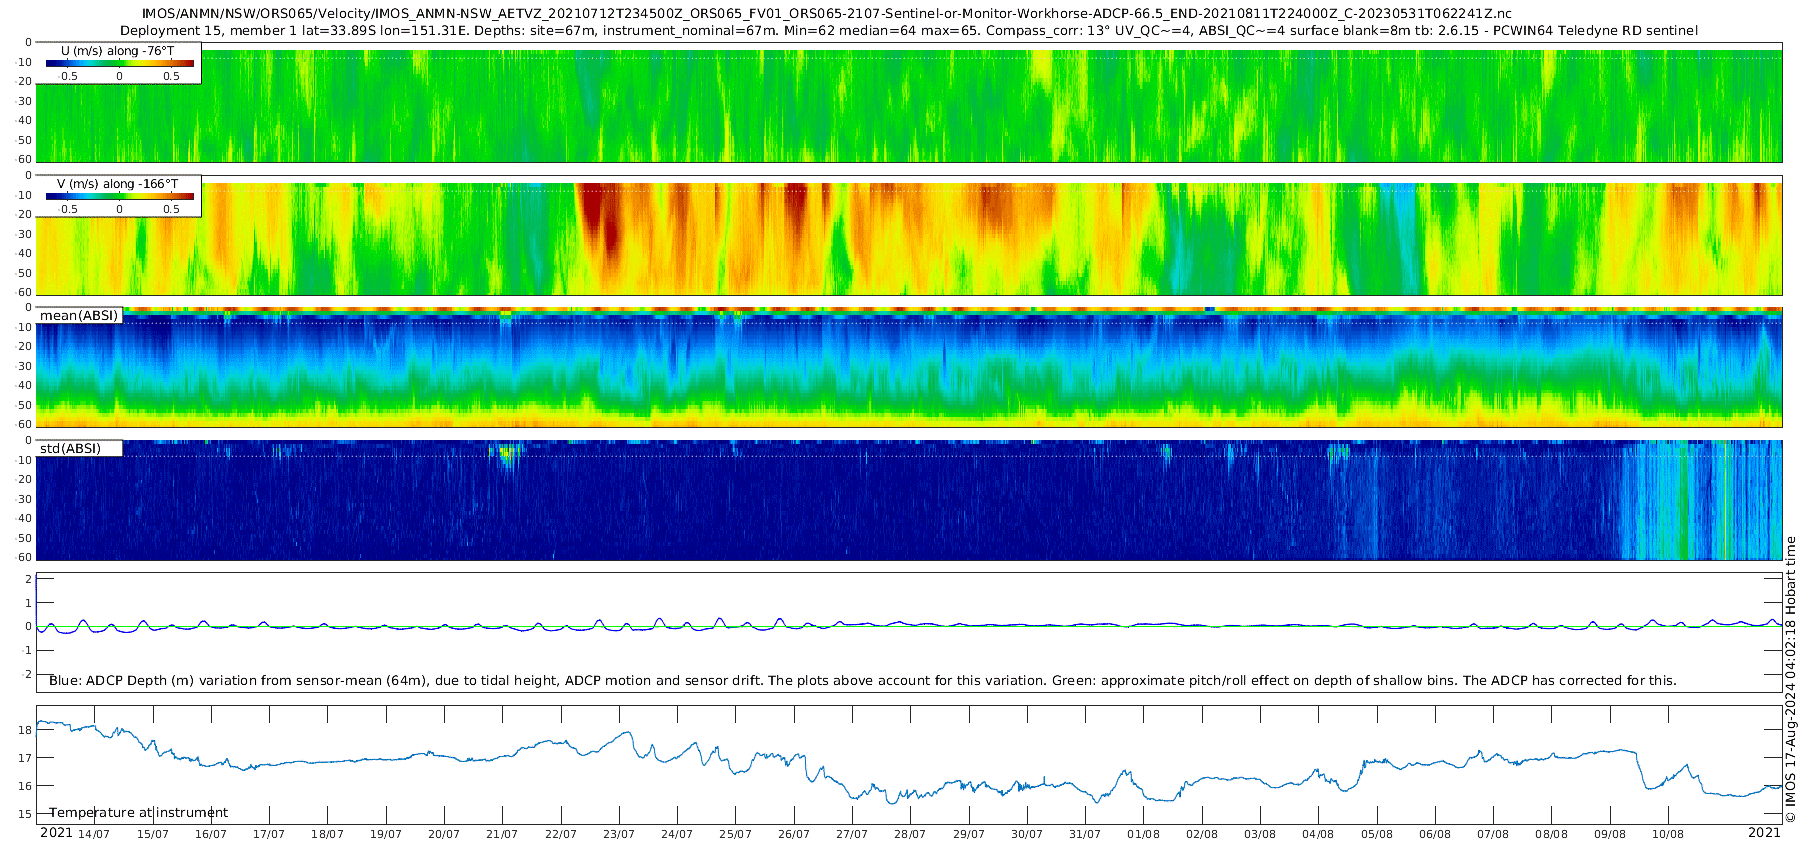Select the 14/07 date tick label
1800x850 pixels.
click(94, 834)
